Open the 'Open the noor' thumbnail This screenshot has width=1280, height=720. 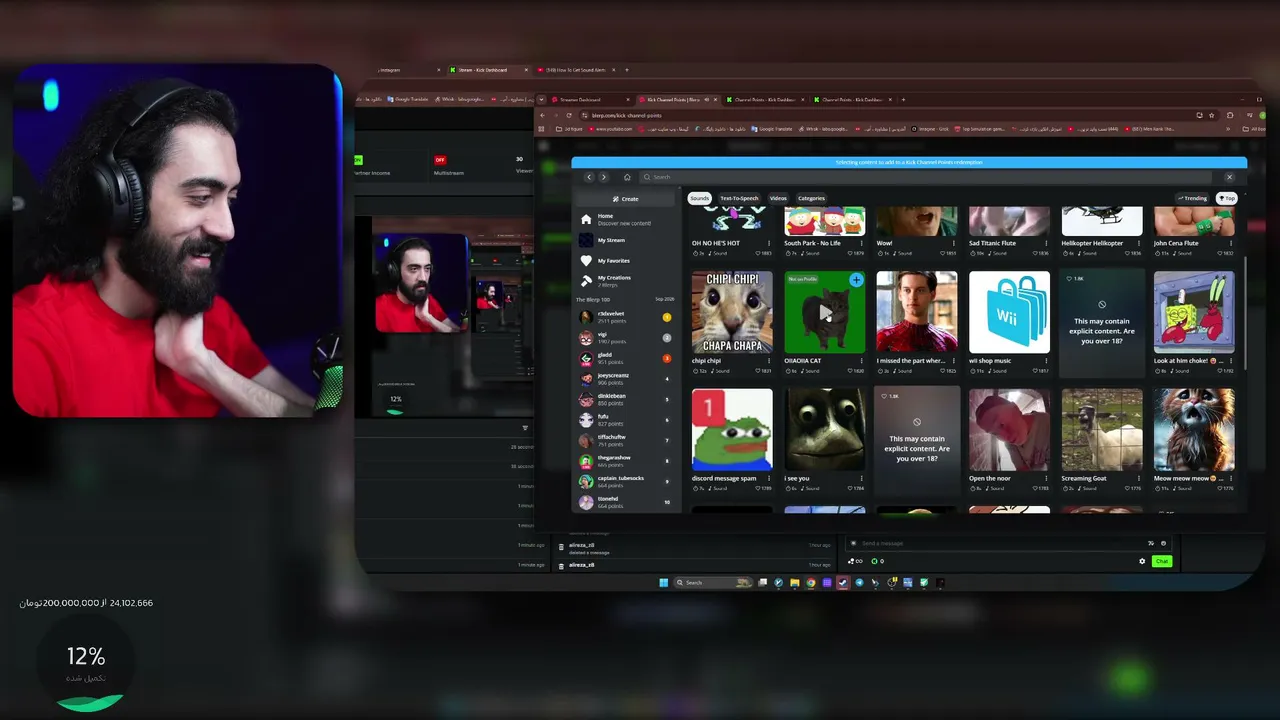(1009, 430)
